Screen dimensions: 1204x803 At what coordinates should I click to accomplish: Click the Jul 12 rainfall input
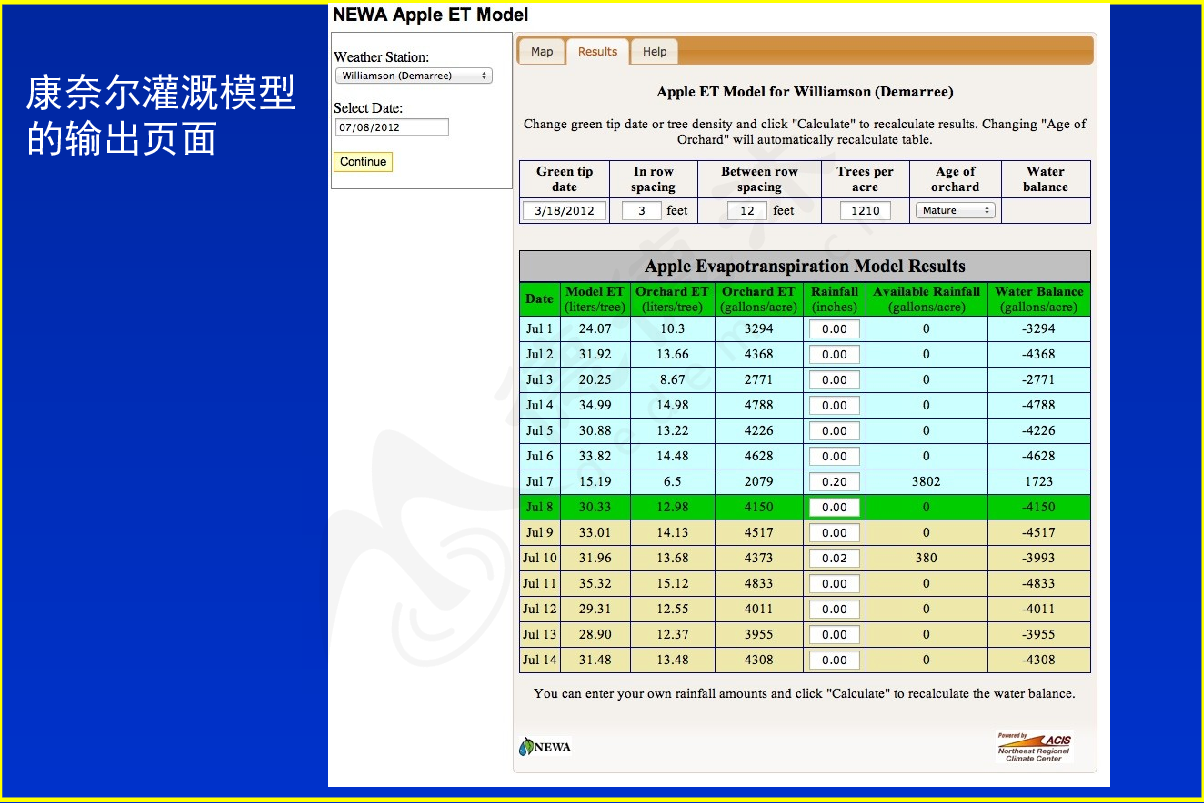(x=834, y=609)
